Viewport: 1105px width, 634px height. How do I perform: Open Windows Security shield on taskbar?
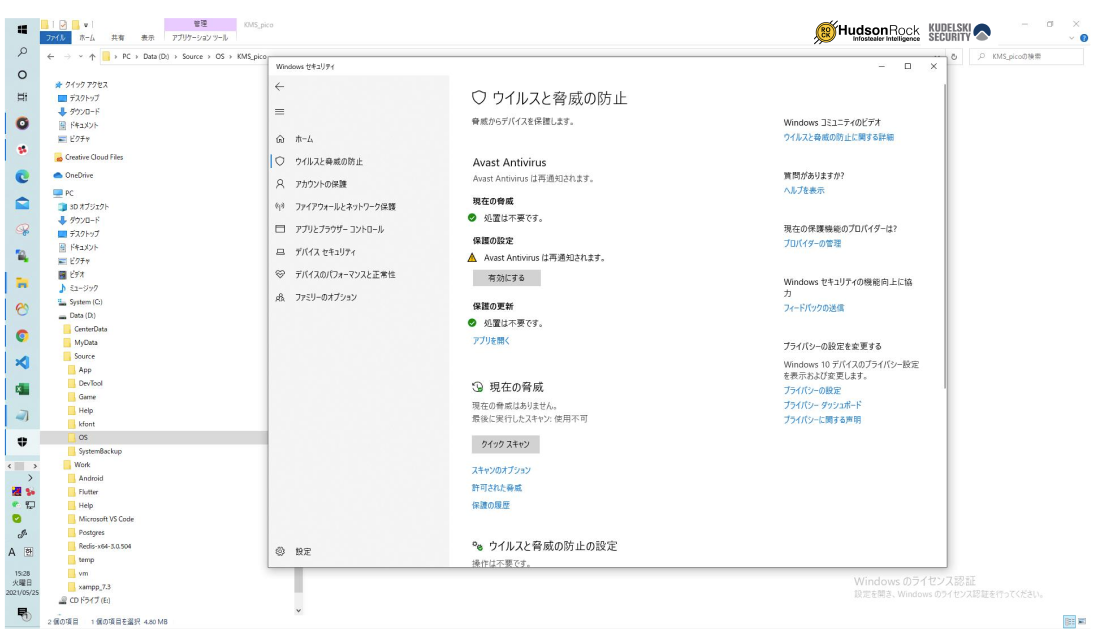point(23,442)
